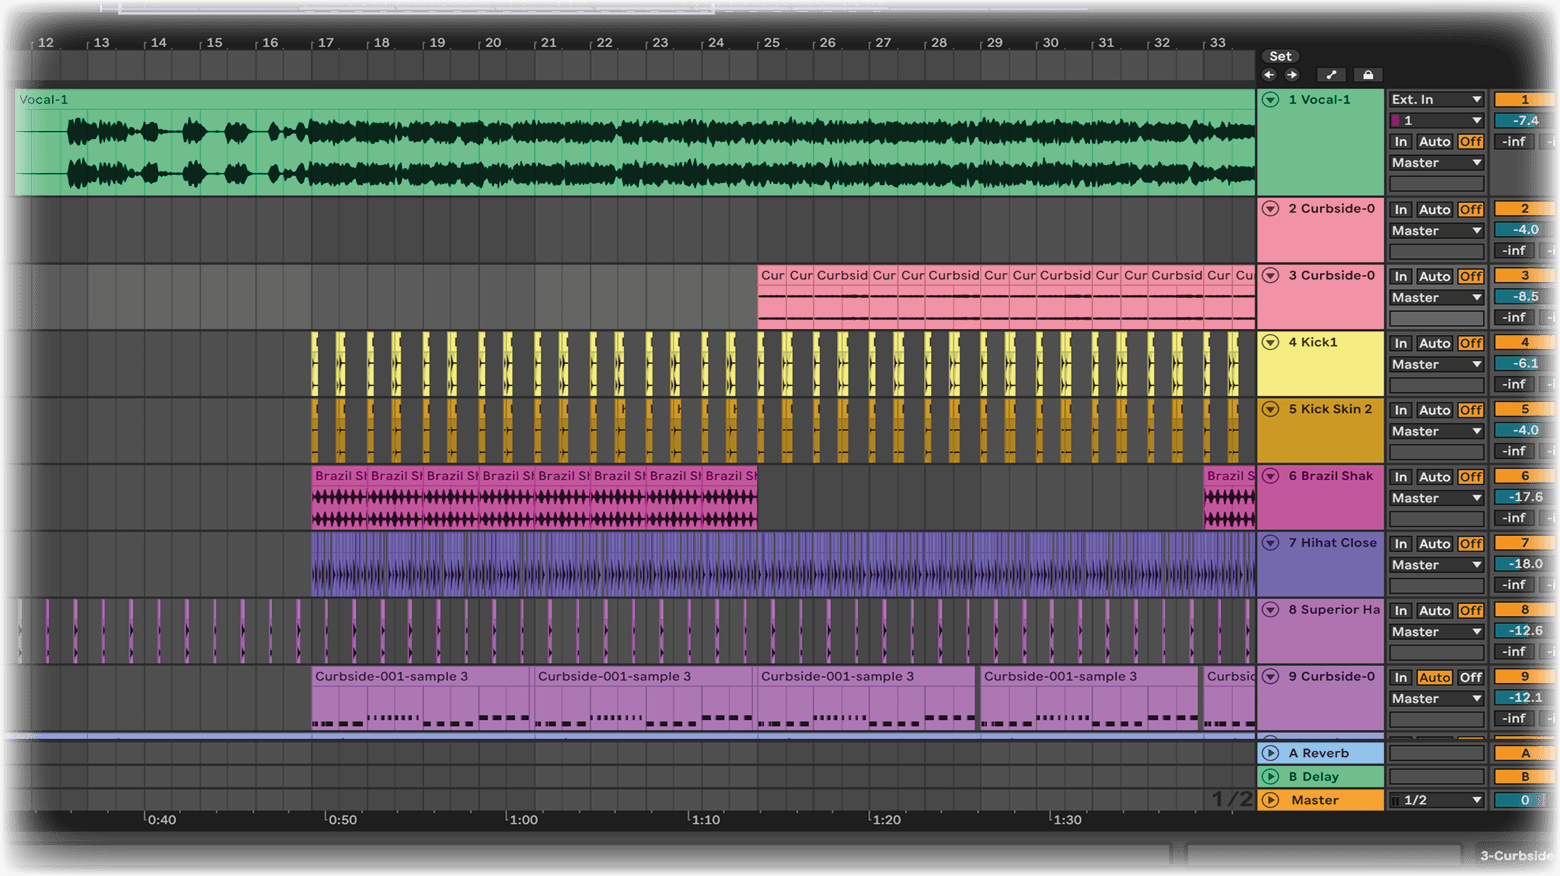Fold the 7 Hihat Close track
Image resolution: width=1560 pixels, height=876 pixels.
pos(1271,543)
